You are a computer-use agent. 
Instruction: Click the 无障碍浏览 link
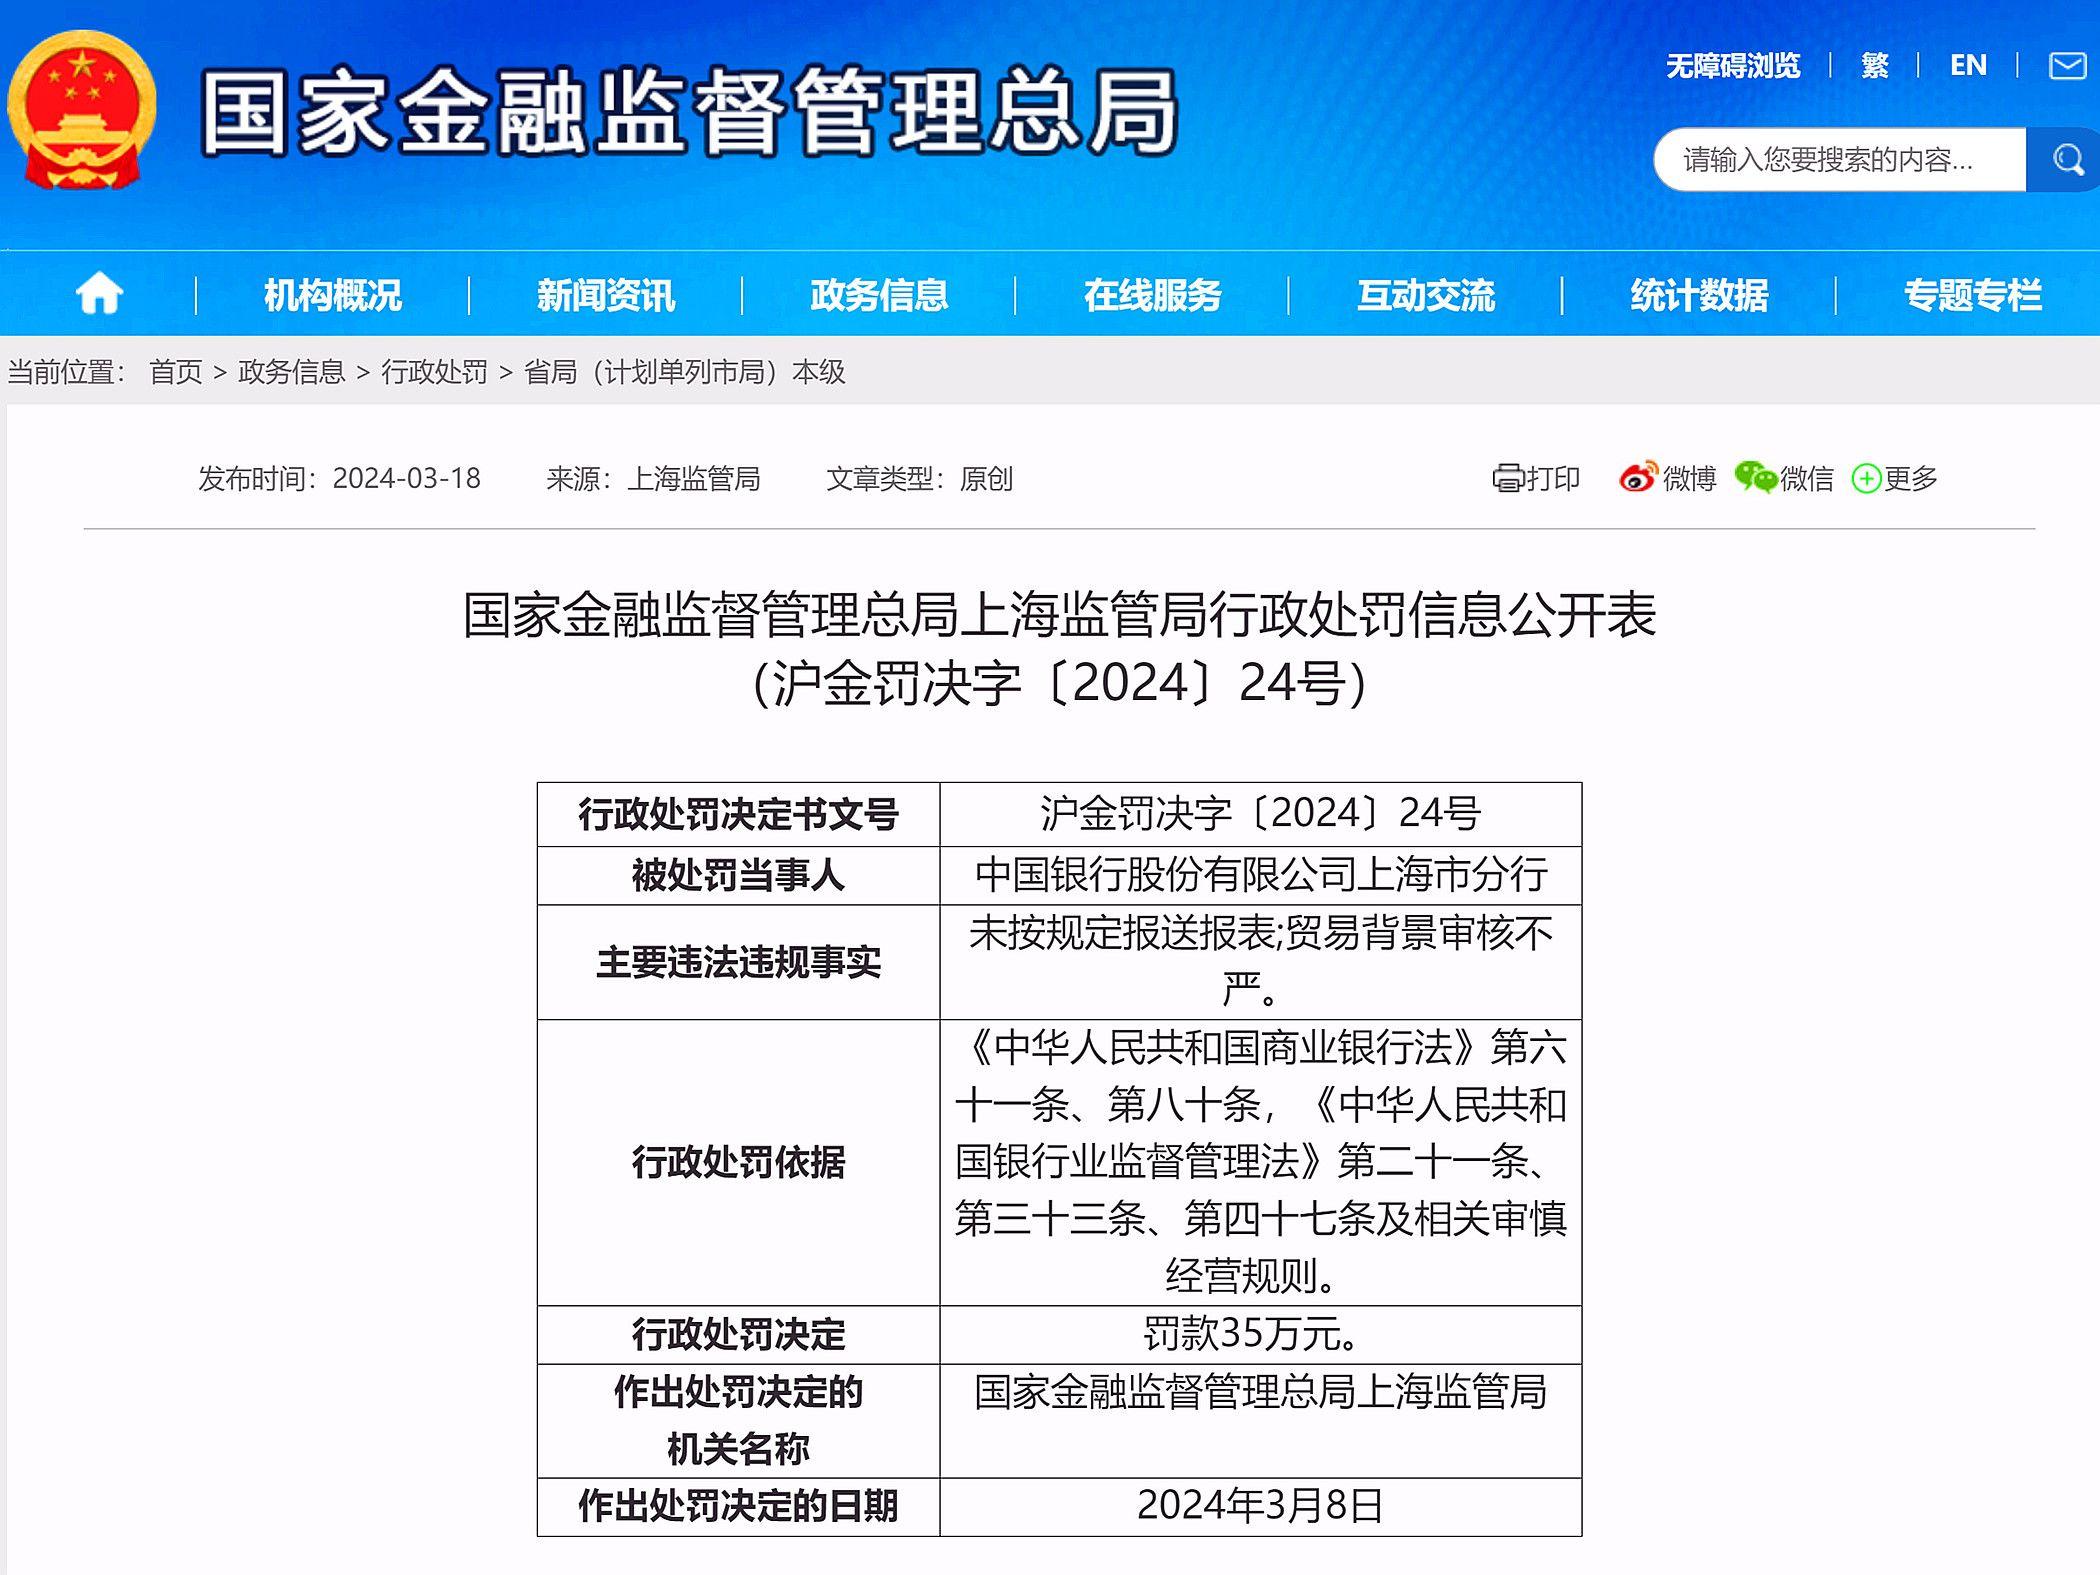point(1733,66)
